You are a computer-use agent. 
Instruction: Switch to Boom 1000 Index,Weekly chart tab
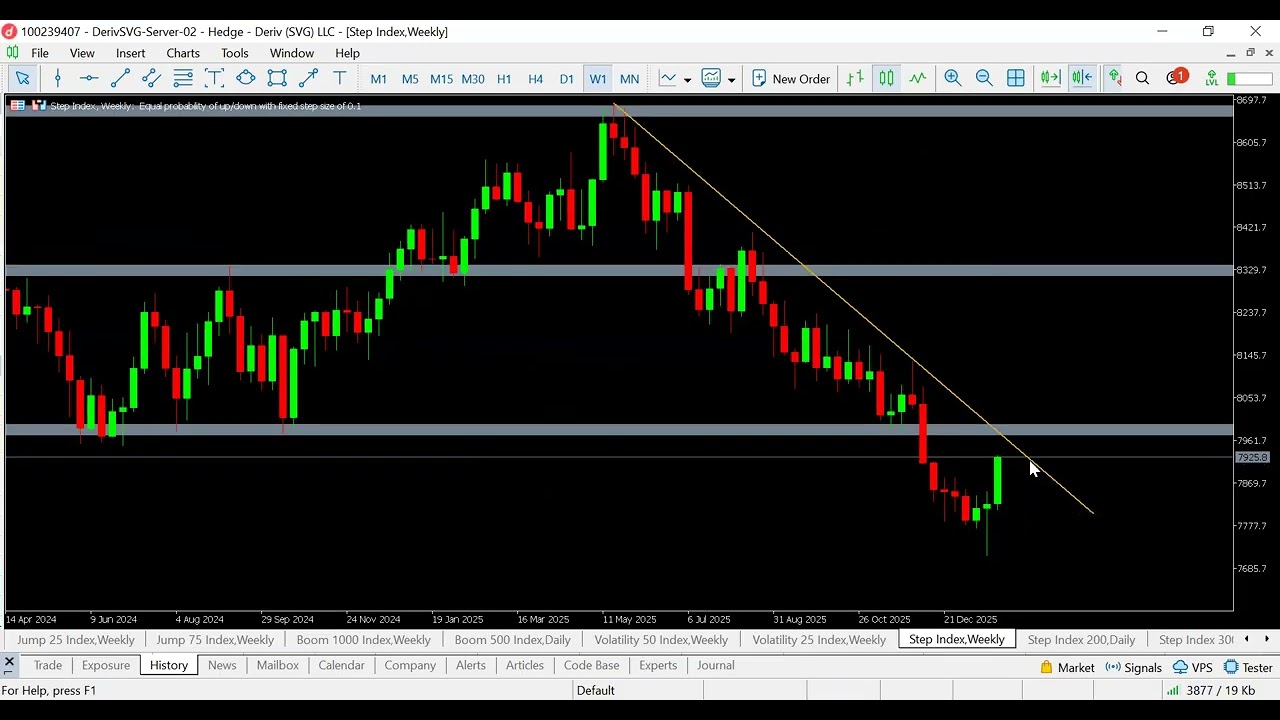(363, 640)
